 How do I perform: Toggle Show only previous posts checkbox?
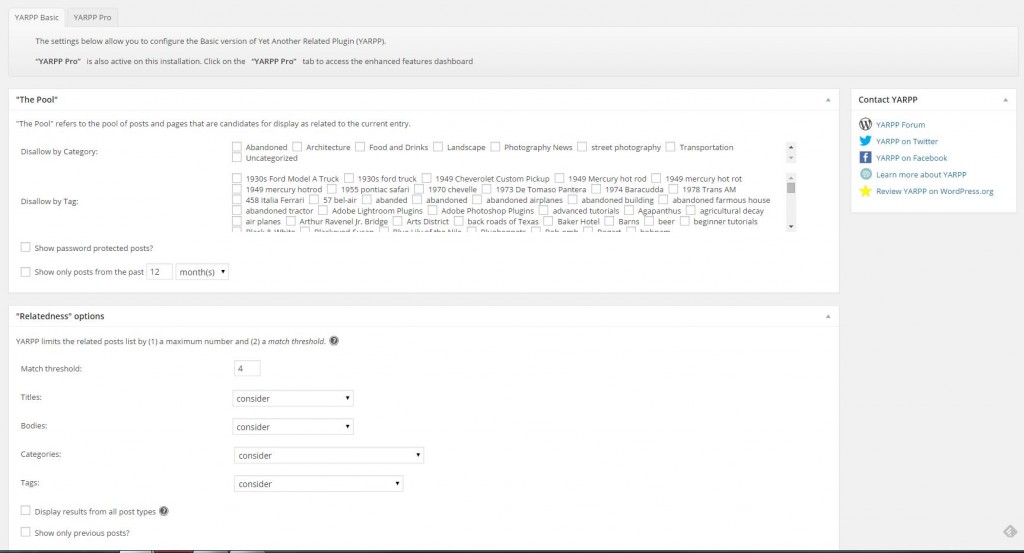tap(25, 532)
